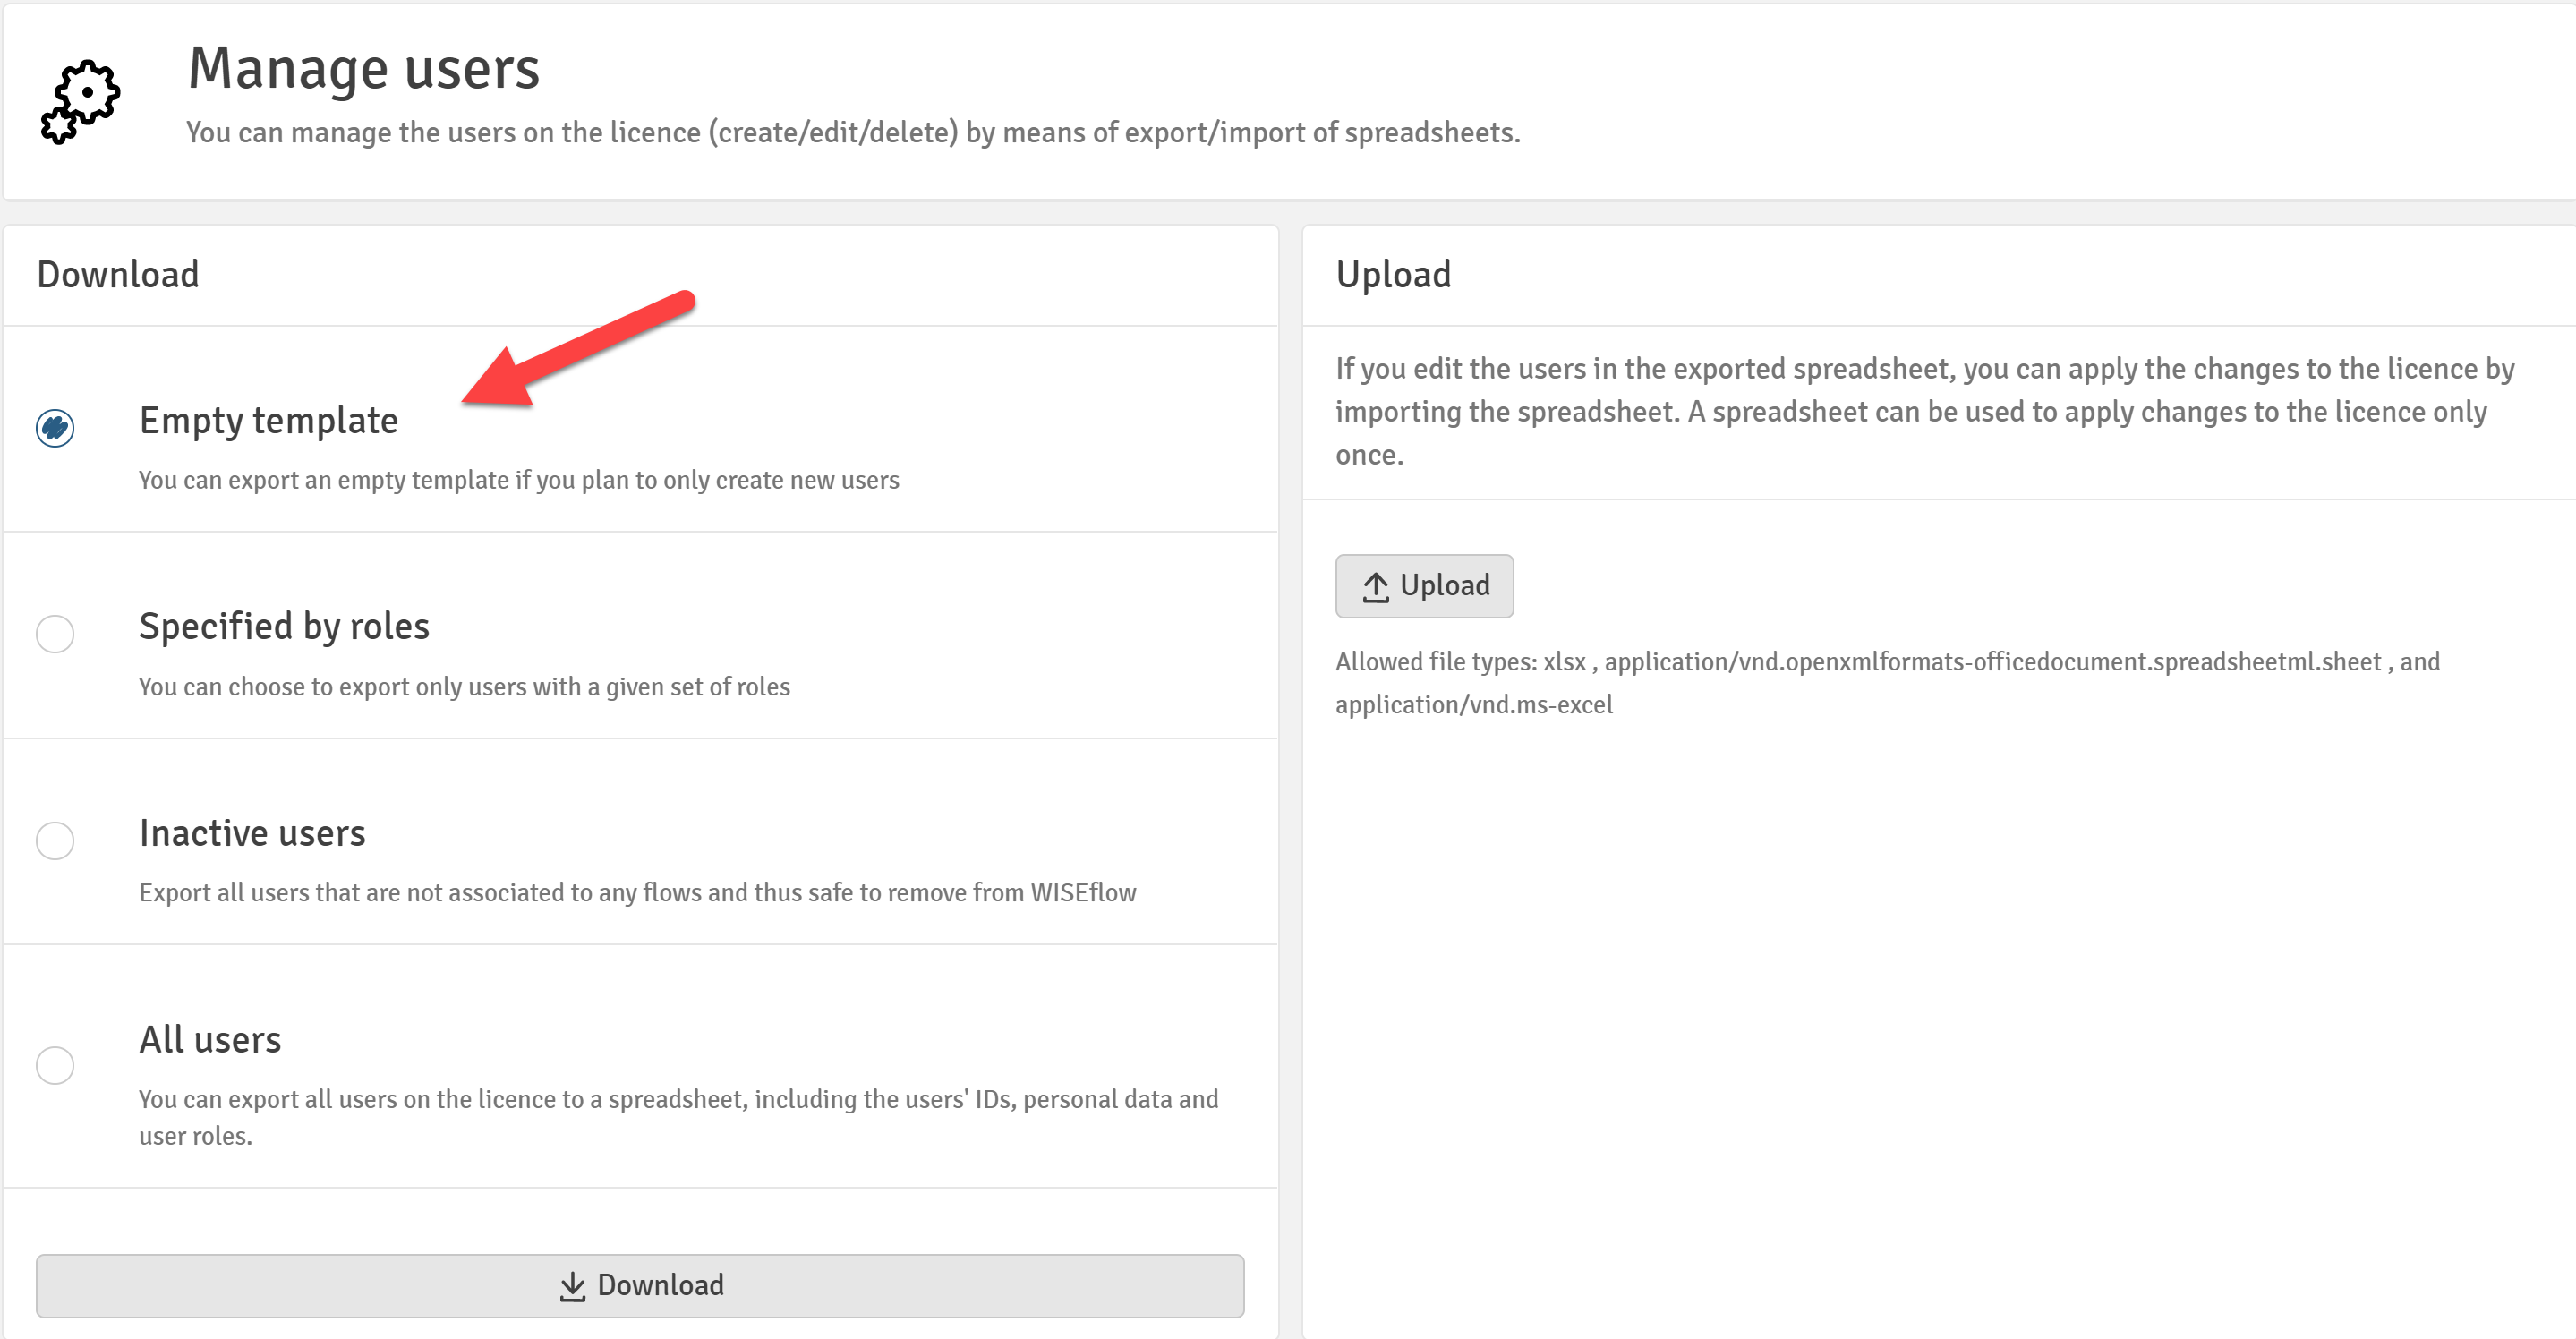Click the download arrow icon in Download button
The image size is (2576, 1339).
572,1286
